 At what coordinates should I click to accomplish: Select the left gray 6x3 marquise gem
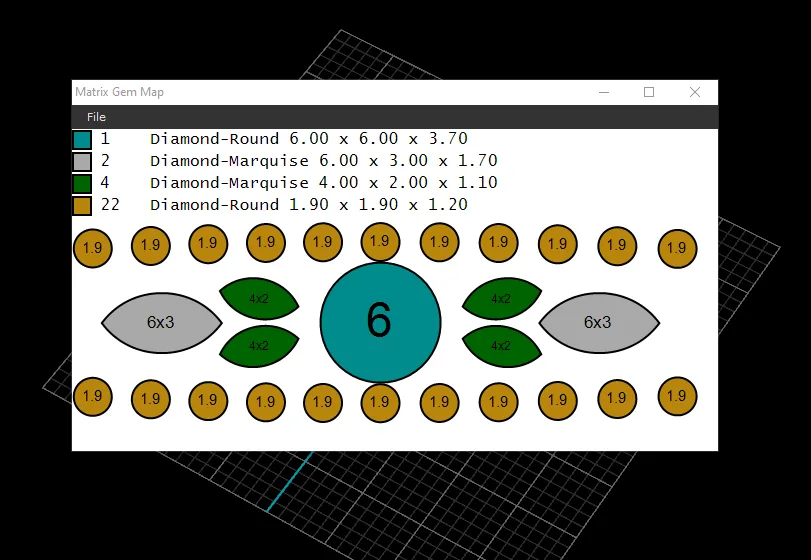point(161,323)
